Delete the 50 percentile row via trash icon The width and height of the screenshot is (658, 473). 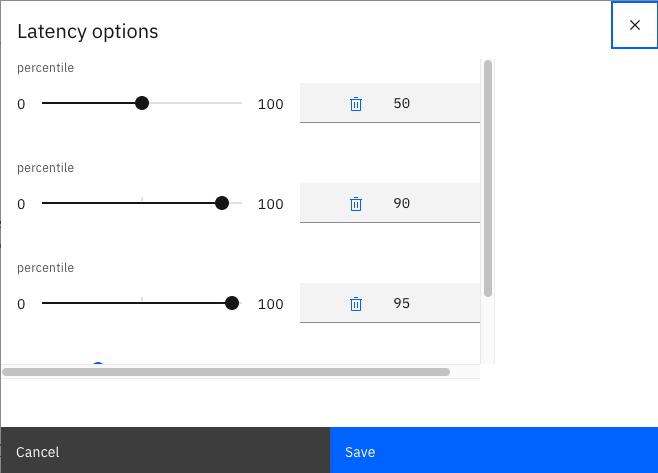click(x=356, y=104)
